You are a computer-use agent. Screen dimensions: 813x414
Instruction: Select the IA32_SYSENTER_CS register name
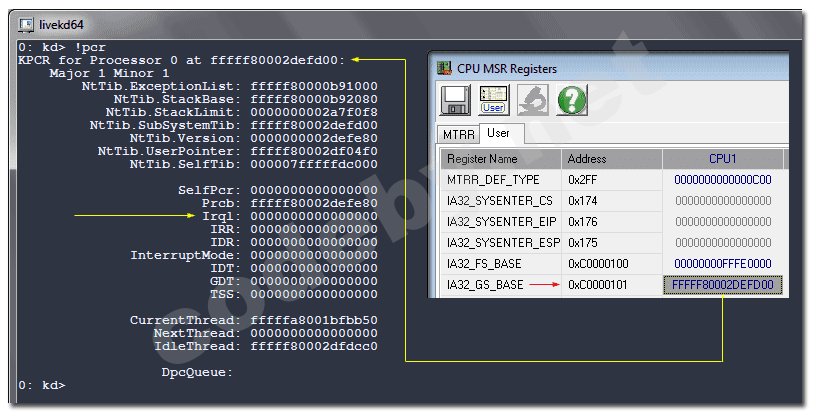tap(500, 201)
